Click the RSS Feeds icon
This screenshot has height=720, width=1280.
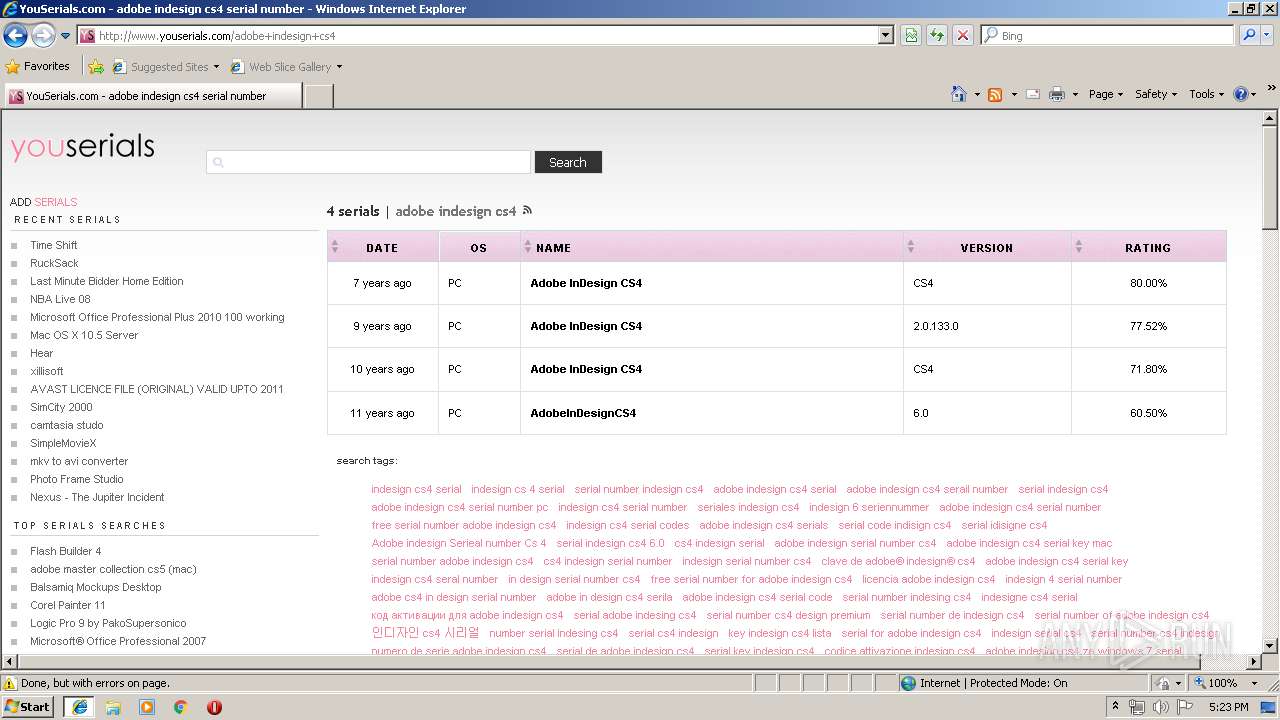click(995, 94)
